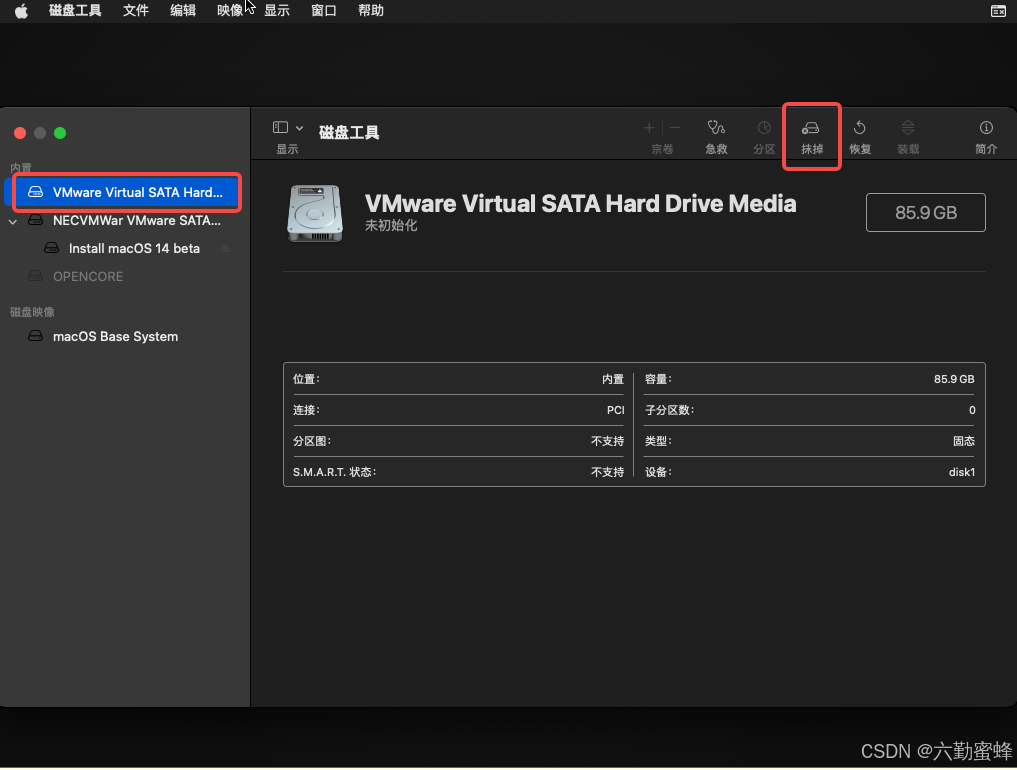
Task: Click the VMware Virtual SATA Hard Drive Media title
Action: [580, 204]
